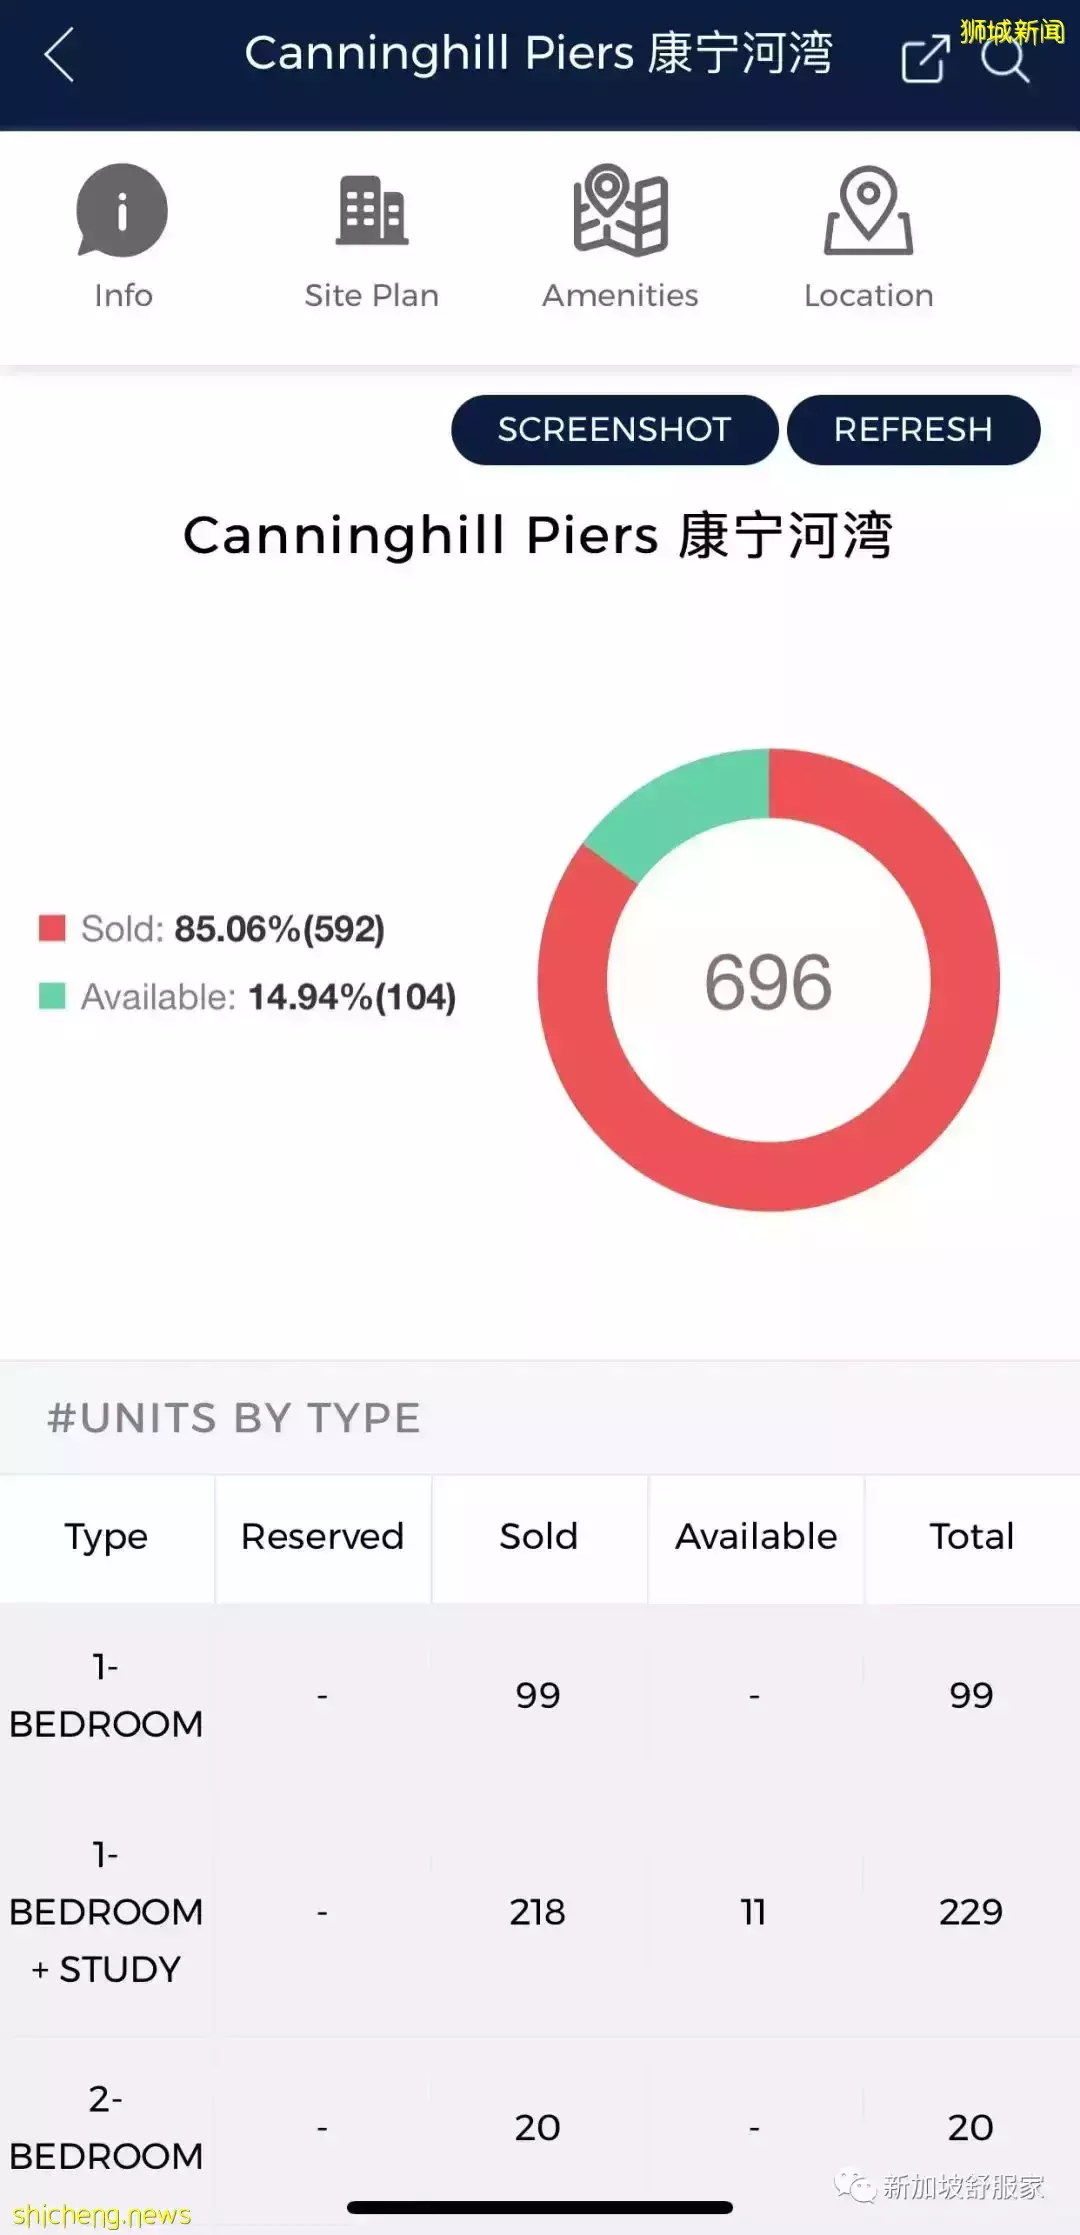Open the Amenities map icon
The height and width of the screenshot is (2235, 1080).
620,211
